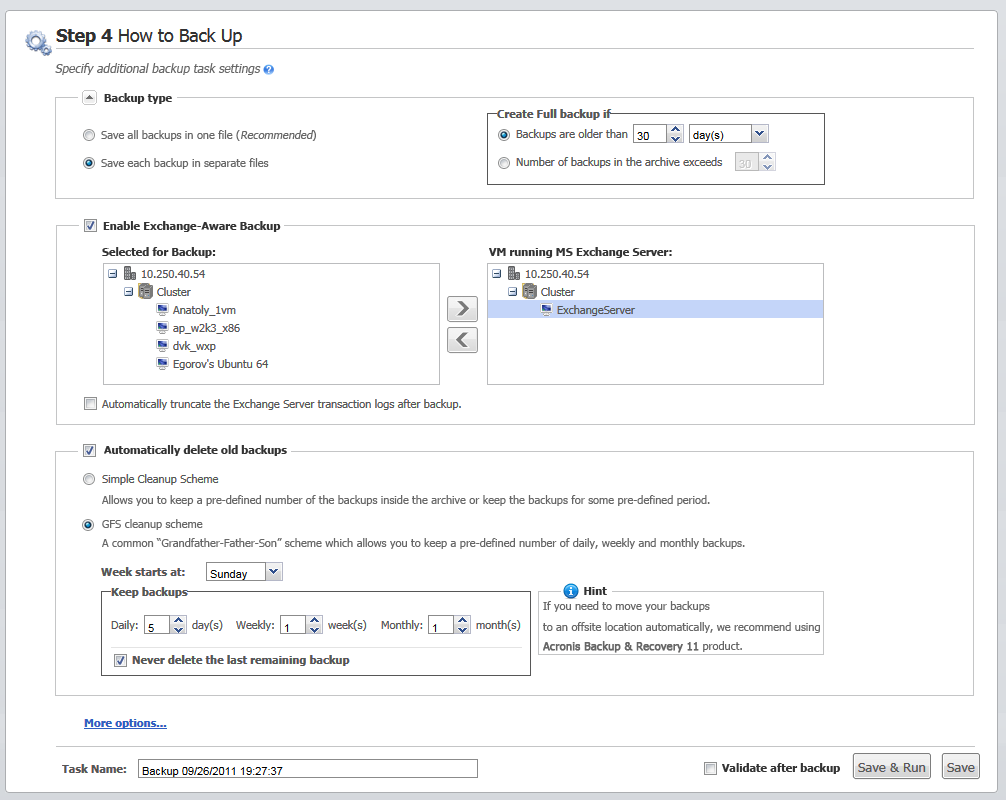This screenshot has height=800, width=1006.
Task: Open the Week starts at dropdown
Action: [x=274, y=572]
